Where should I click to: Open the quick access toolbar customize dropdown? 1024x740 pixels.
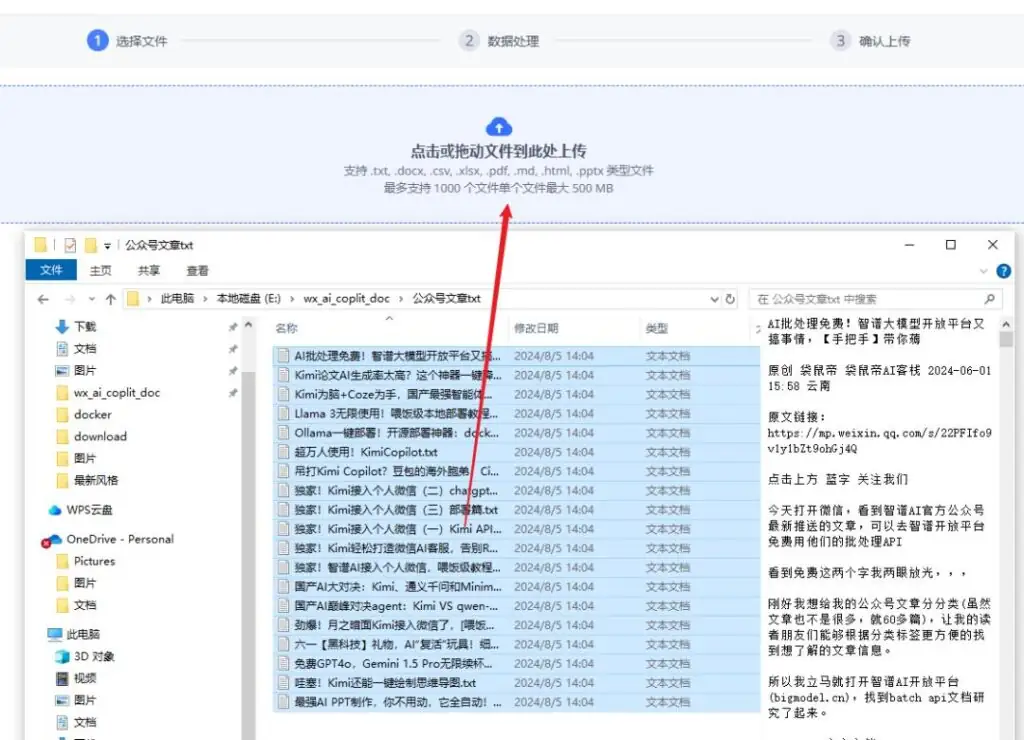point(107,246)
